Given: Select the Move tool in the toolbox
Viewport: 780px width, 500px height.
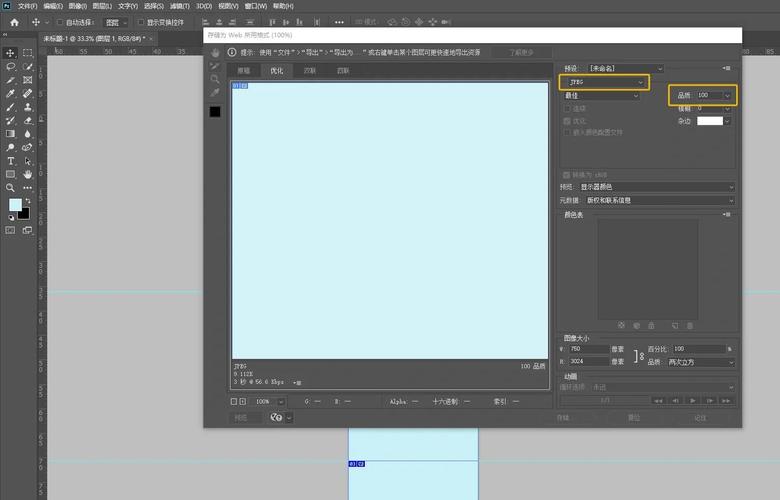Looking at the screenshot, I should [x=11, y=52].
